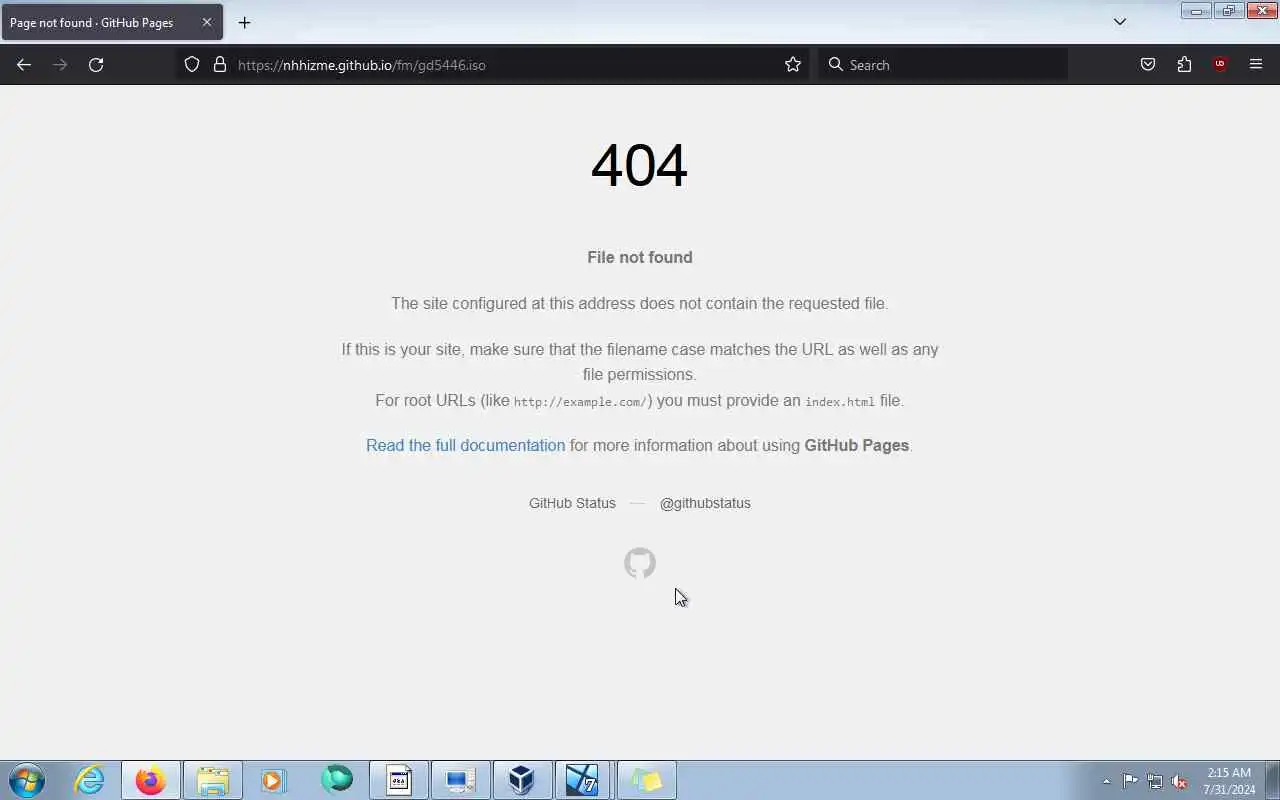Open the Action Center flag icon
Screen dimensions: 1280x800
tap(1130, 781)
